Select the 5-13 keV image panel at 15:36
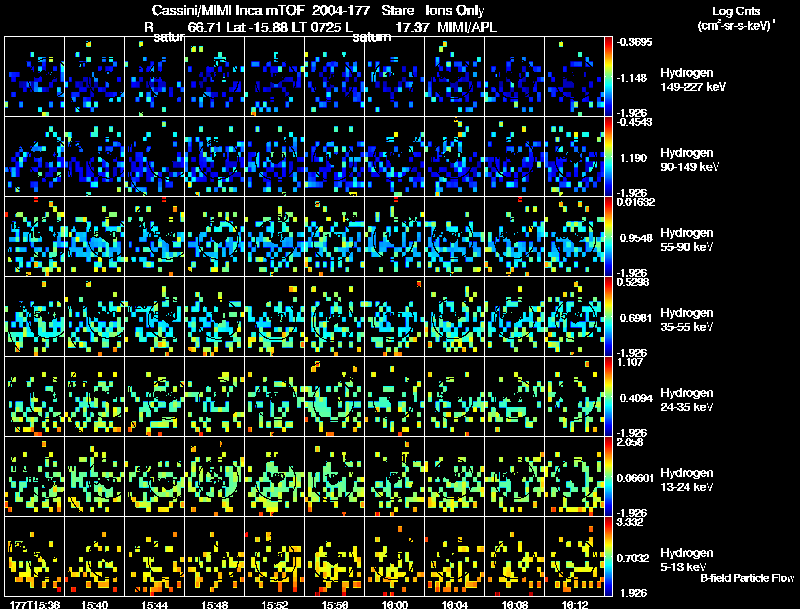This screenshot has width=800, height=609. coord(34,557)
